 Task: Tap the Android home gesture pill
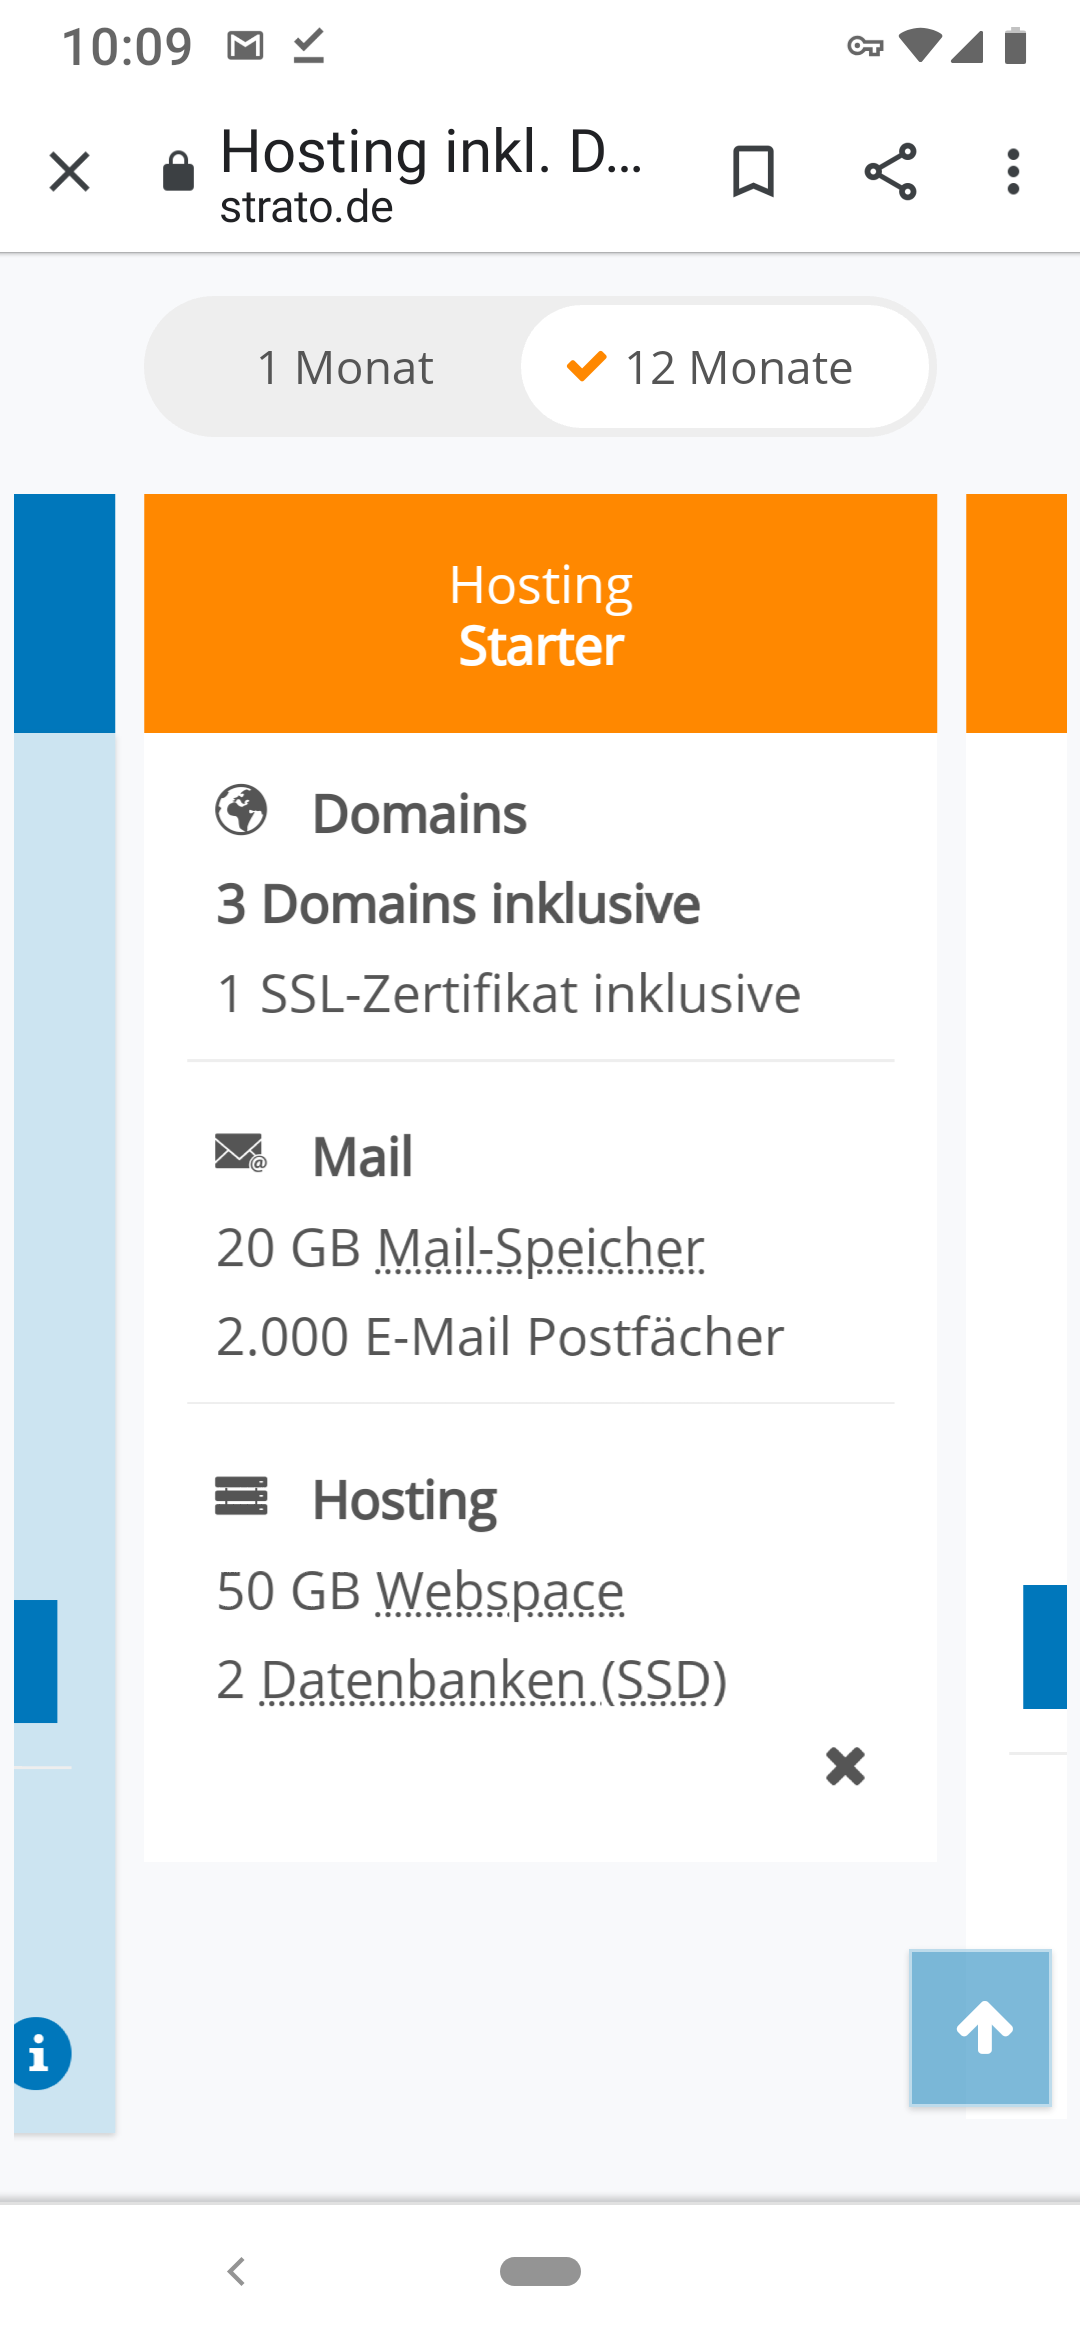coord(540,2272)
